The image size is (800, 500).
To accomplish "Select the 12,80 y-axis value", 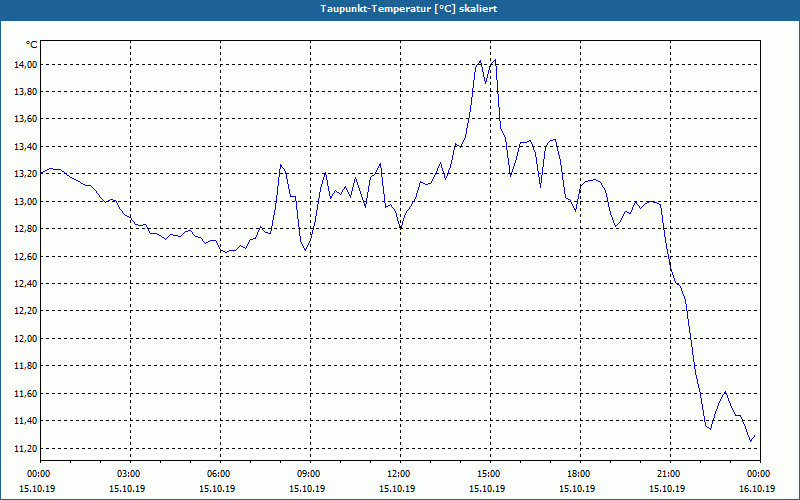I will click(25, 229).
